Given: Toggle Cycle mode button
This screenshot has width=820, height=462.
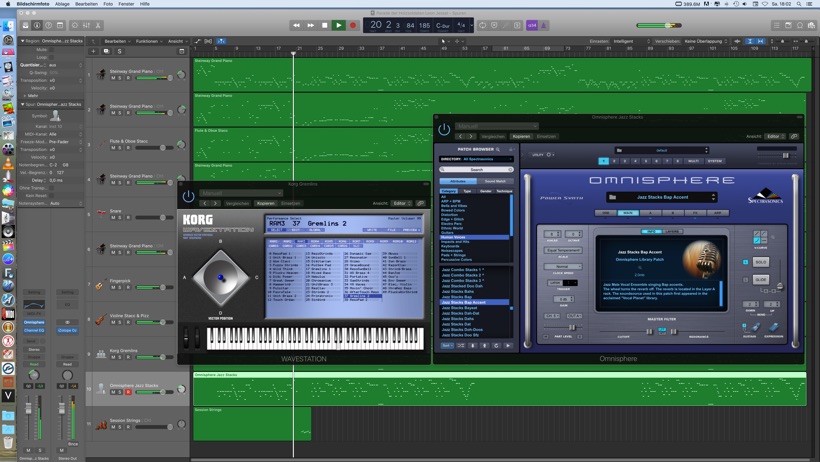Looking at the screenshot, I should click(482, 25).
